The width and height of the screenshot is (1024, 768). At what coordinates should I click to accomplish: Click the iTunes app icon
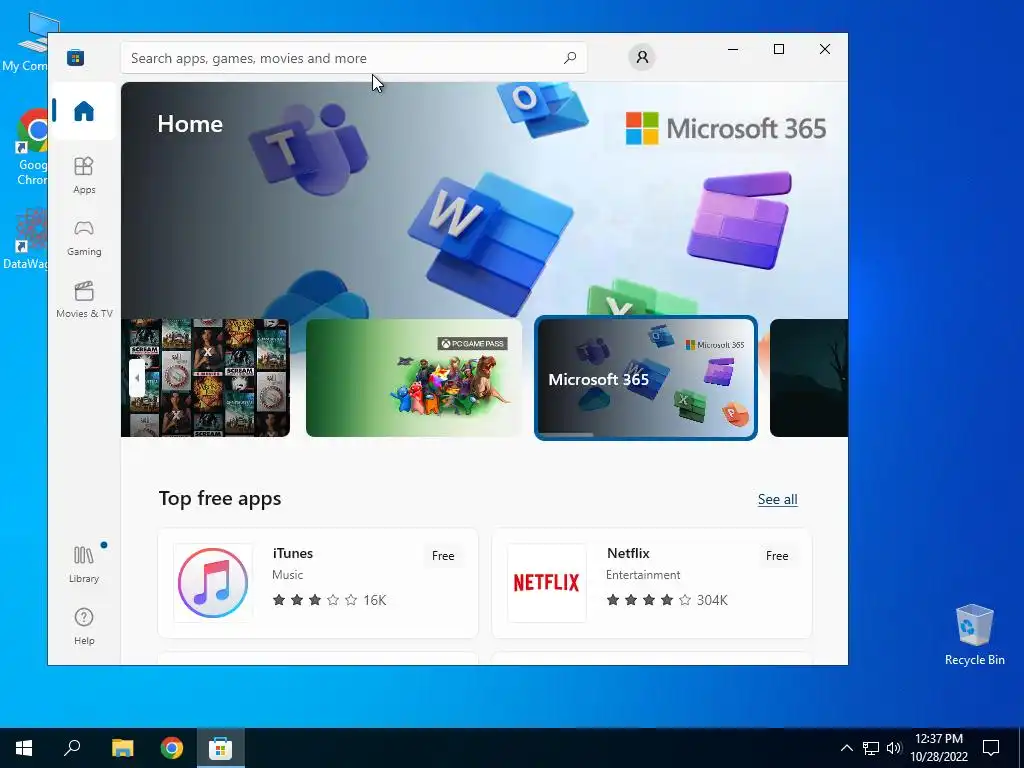click(x=213, y=583)
